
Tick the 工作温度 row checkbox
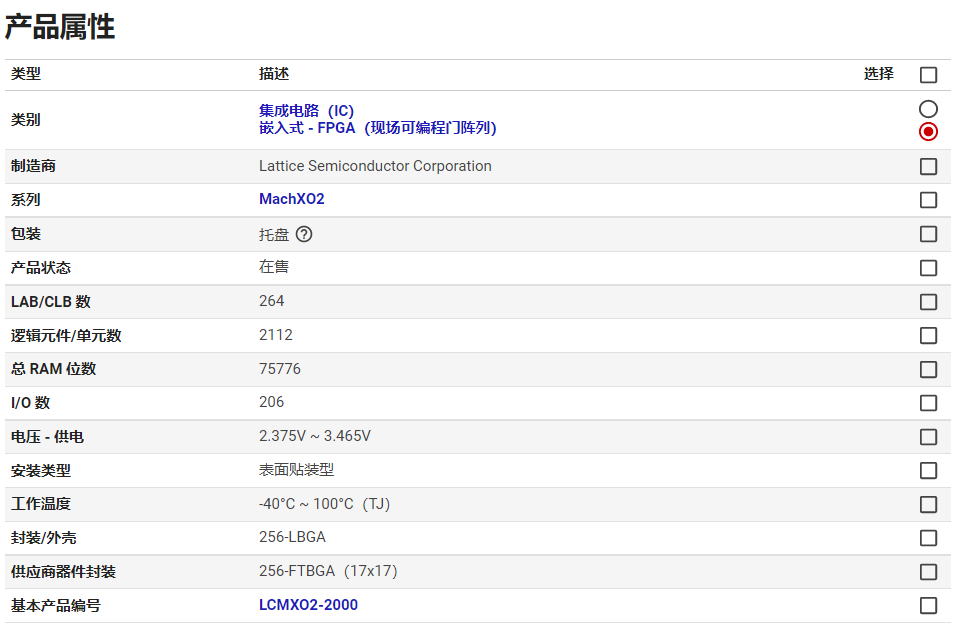click(x=928, y=504)
